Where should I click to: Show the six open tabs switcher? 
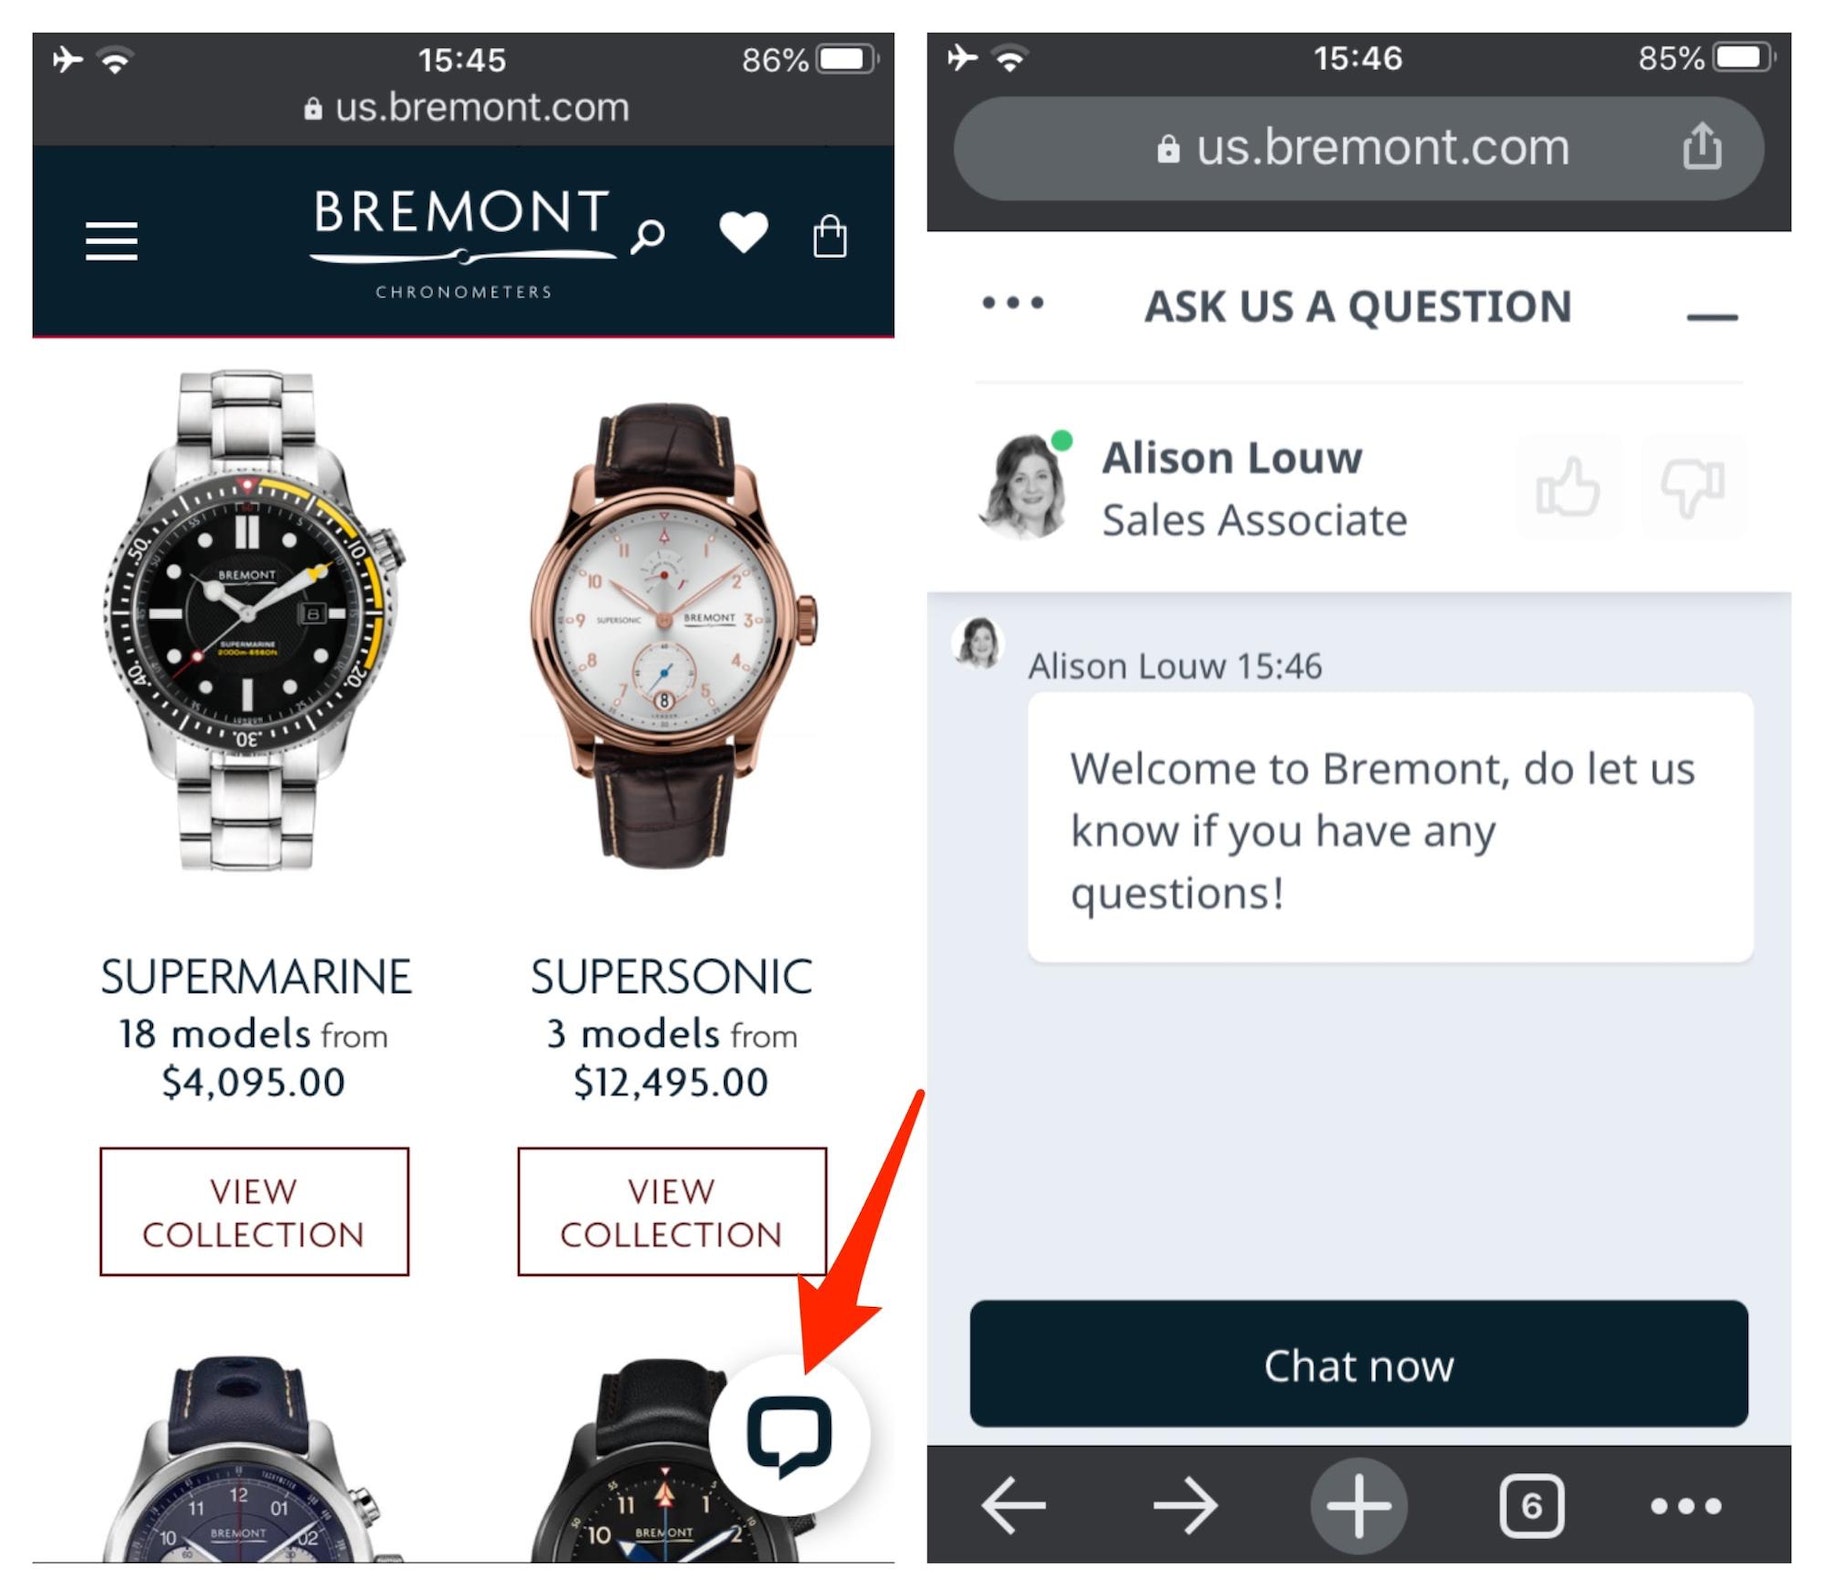click(1531, 1505)
